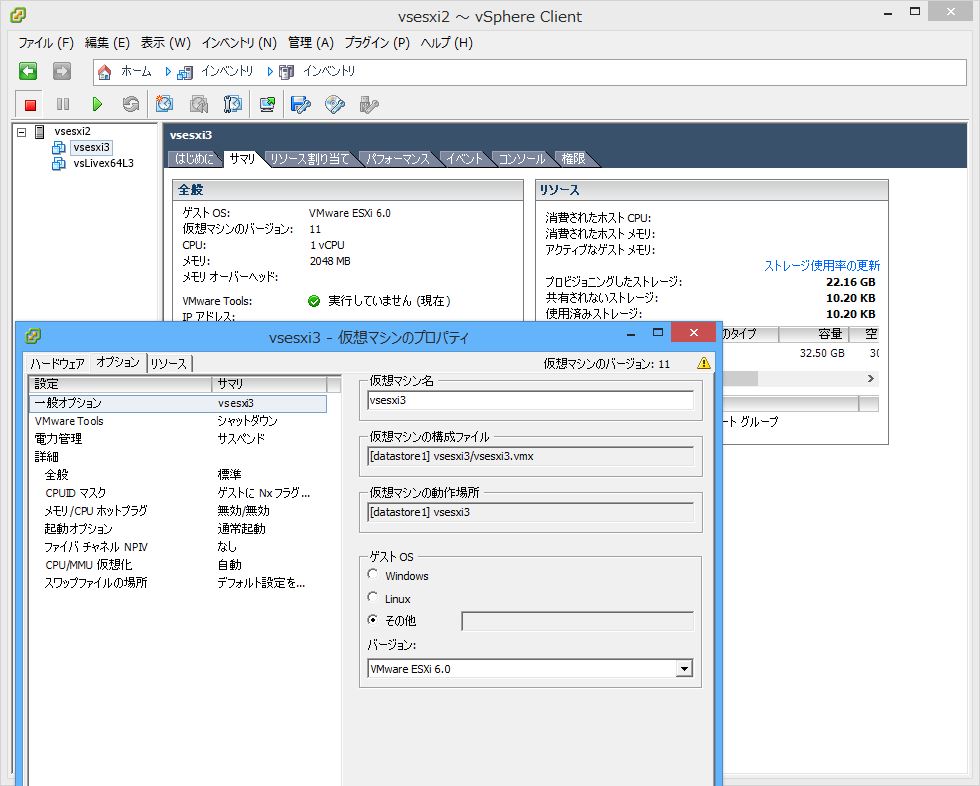Image resolution: width=980 pixels, height=786 pixels.
Task: Click the grey Forward navigation arrow
Action: pos(62,71)
